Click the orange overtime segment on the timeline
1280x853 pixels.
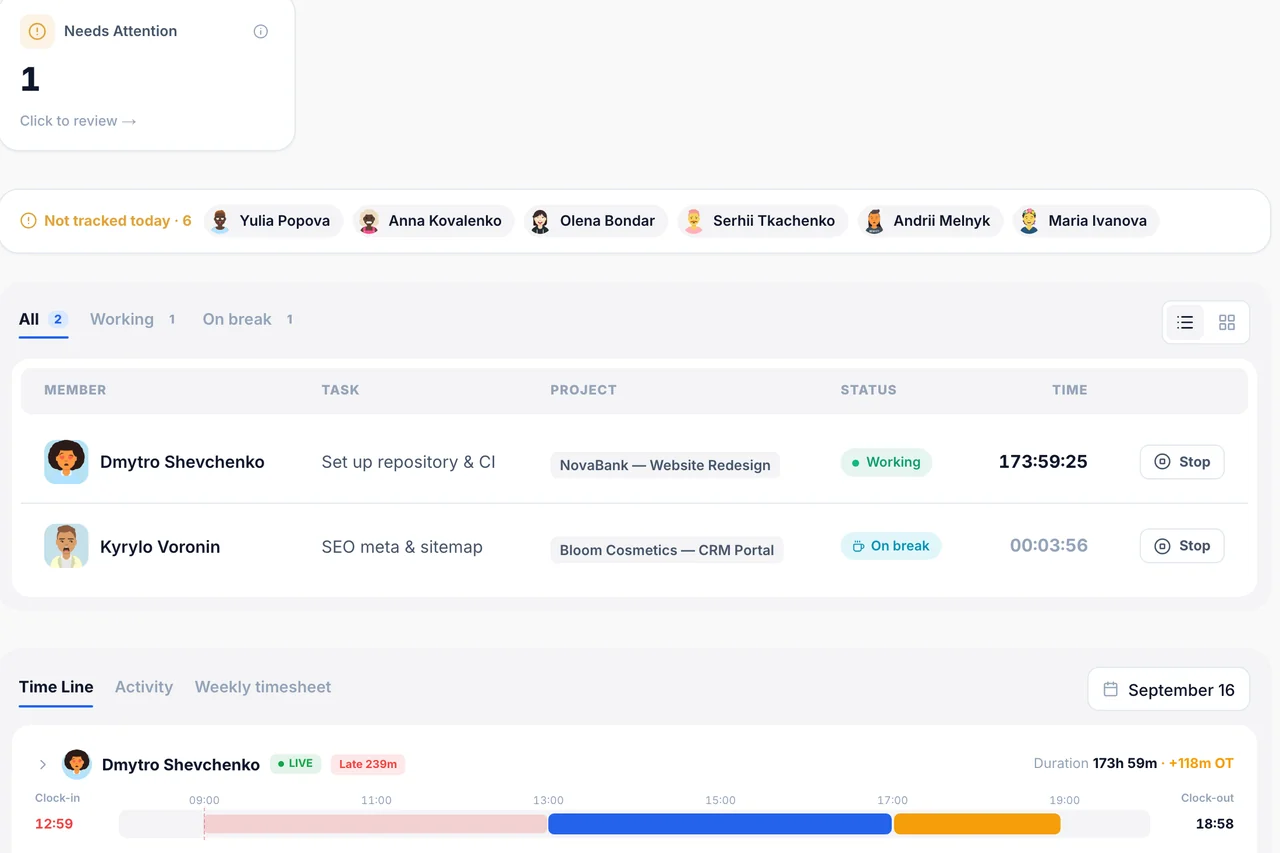pyautogui.click(x=977, y=824)
